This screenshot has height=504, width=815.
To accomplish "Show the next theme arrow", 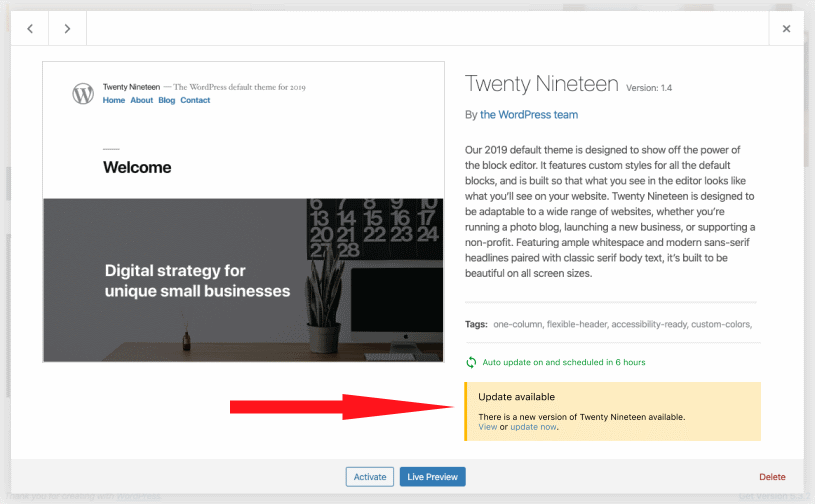I will pos(67,29).
